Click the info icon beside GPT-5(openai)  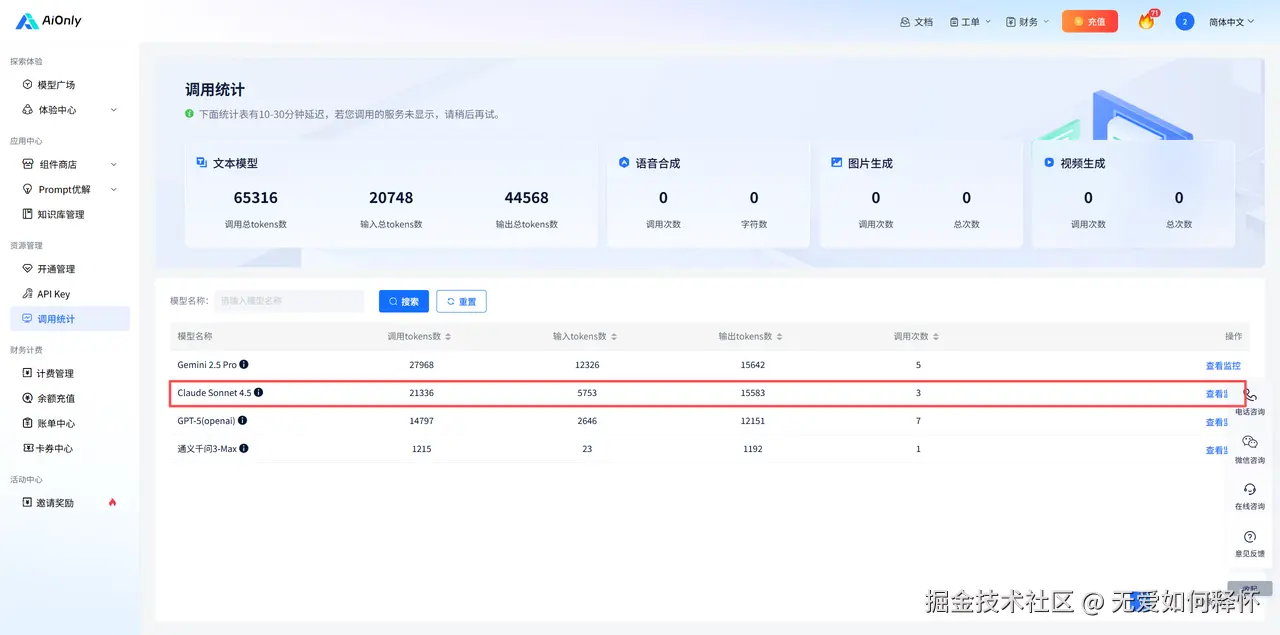pos(243,421)
